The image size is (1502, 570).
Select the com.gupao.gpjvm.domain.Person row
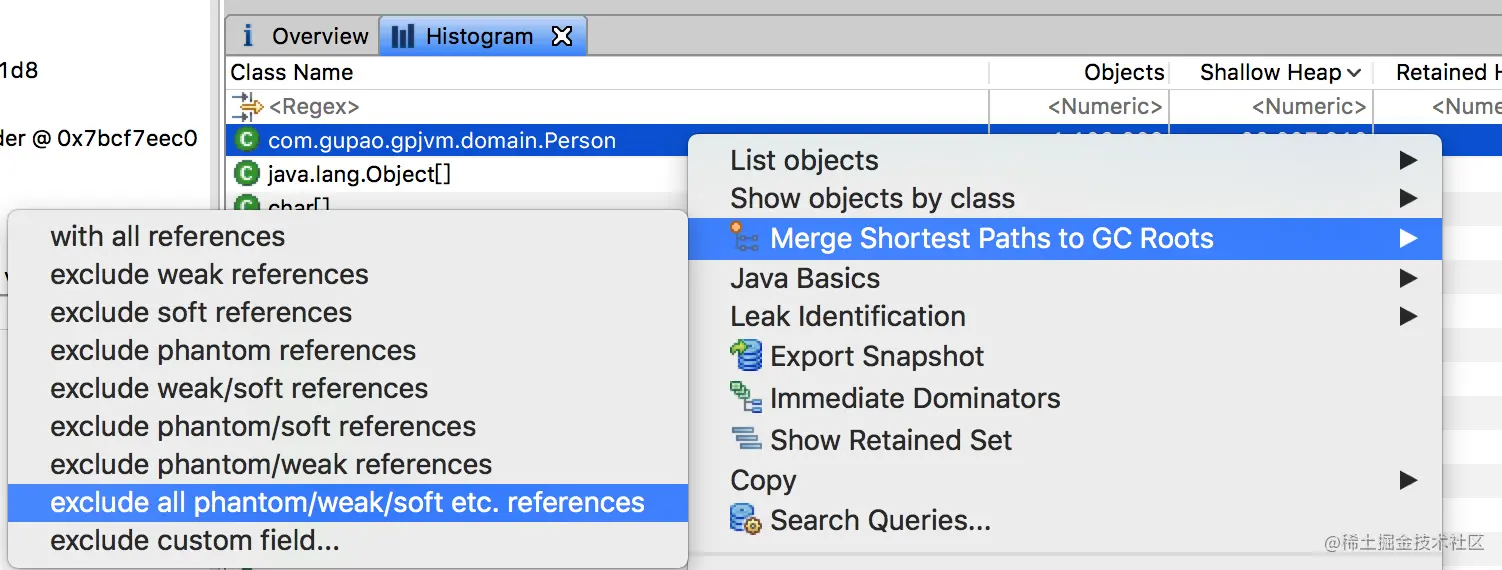click(441, 140)
